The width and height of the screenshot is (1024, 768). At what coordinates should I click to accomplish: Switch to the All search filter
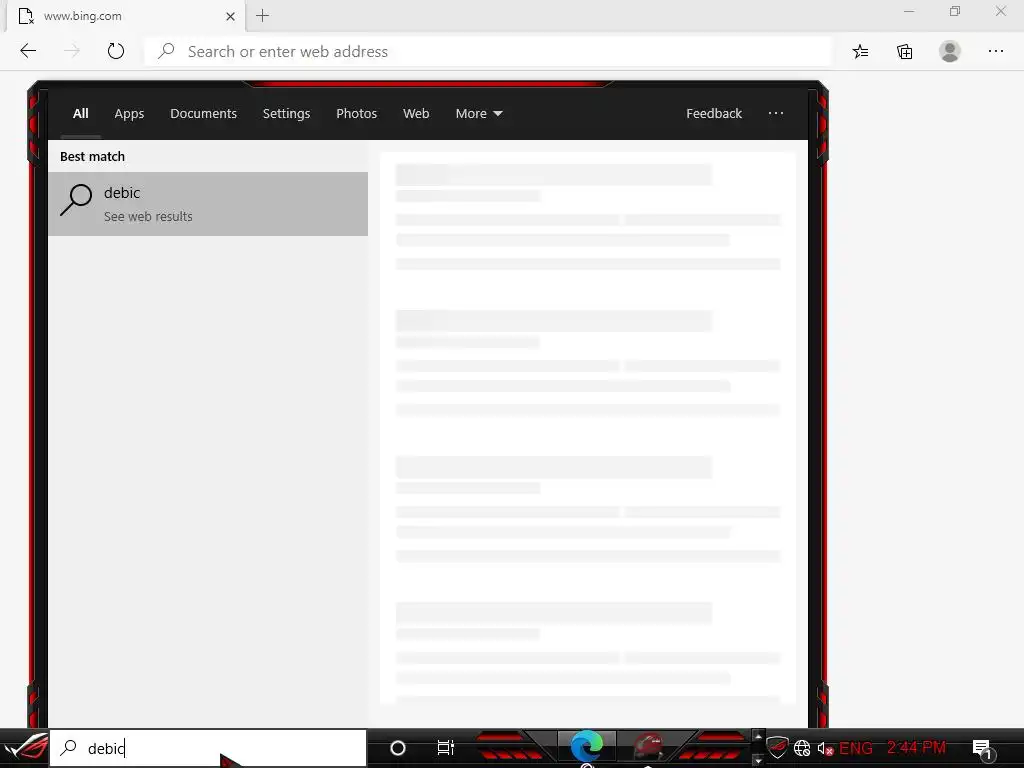coord(80,114)
